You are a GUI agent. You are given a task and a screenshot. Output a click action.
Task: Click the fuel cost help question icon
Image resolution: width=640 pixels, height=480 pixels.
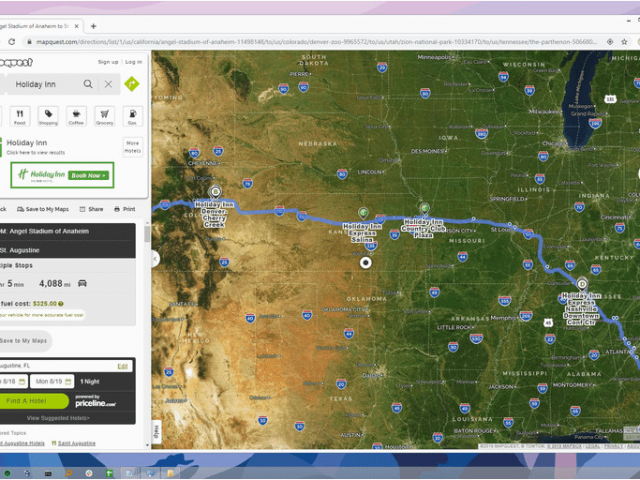pos(61,304)
